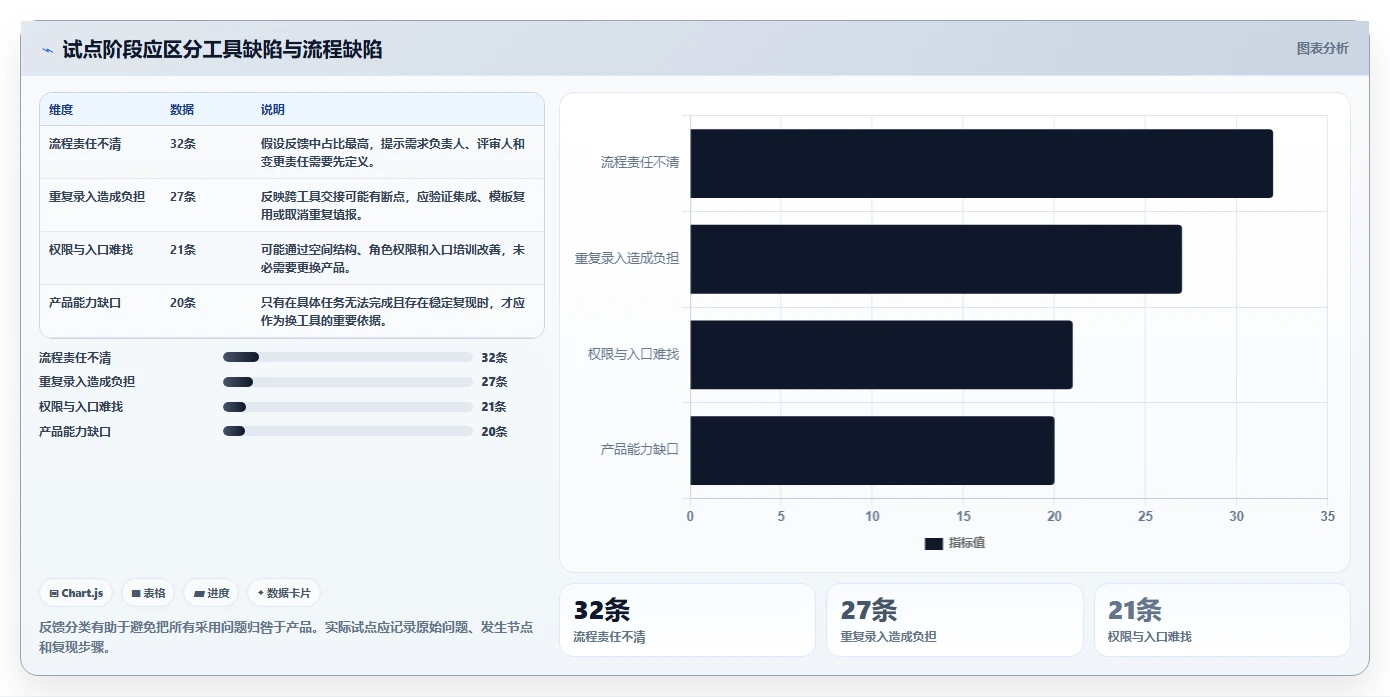This screenshot has width=1390, height=697.
Task: Click the y-axis label 产品能力缺口 in the chart
Action: coord(640,450)
